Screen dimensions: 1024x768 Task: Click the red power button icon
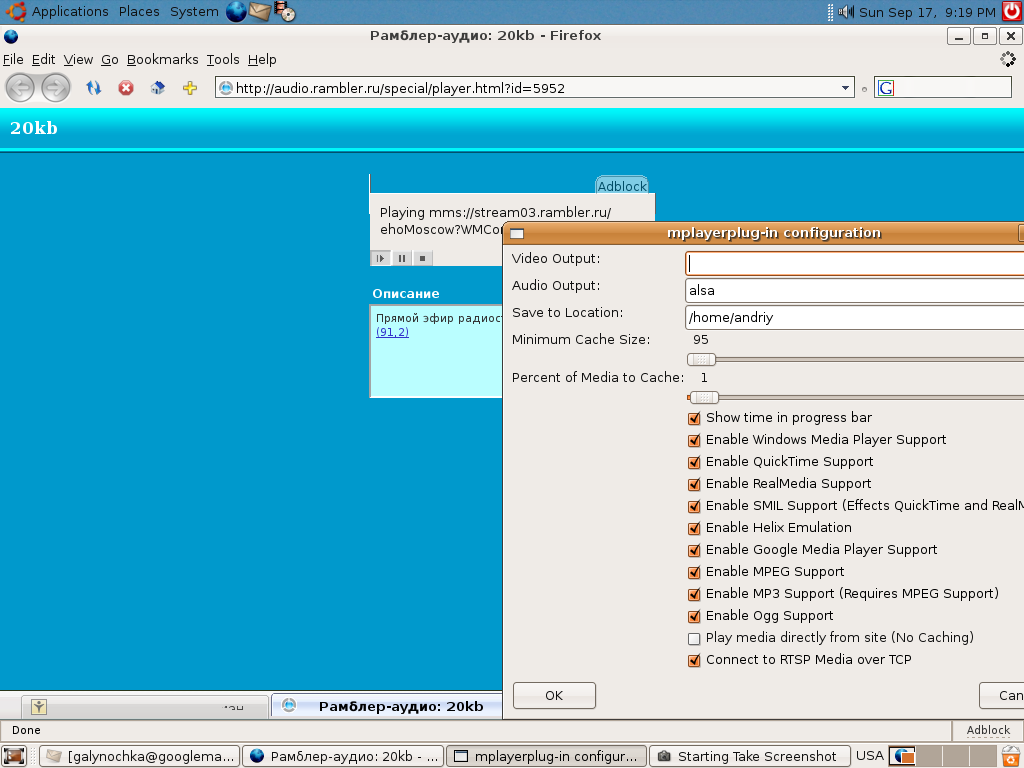point(1012,12)
